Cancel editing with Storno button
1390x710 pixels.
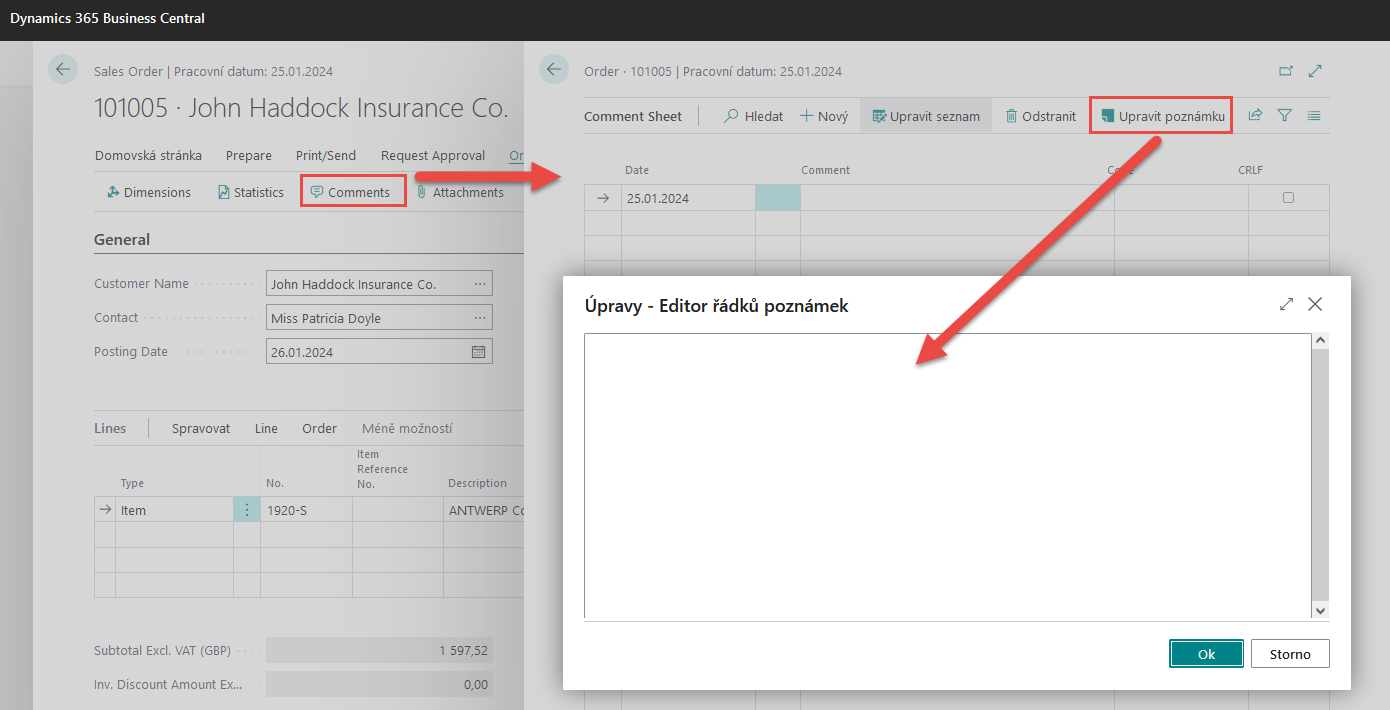click(1289, 654)
